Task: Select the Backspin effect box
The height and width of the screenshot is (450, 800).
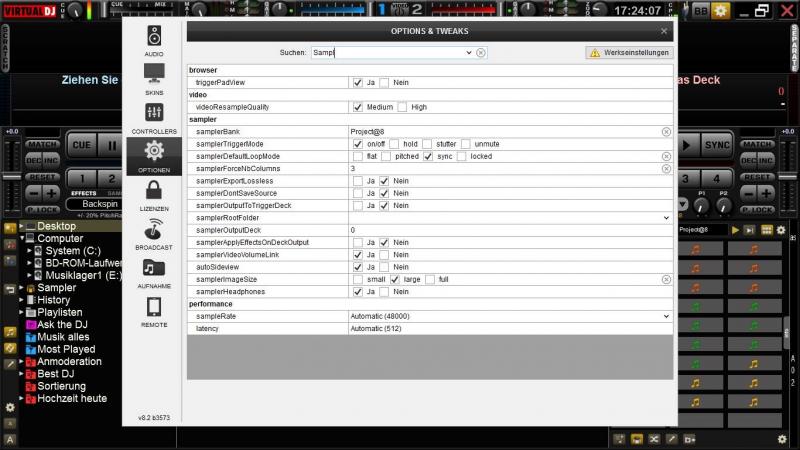Action: point(95,204)
